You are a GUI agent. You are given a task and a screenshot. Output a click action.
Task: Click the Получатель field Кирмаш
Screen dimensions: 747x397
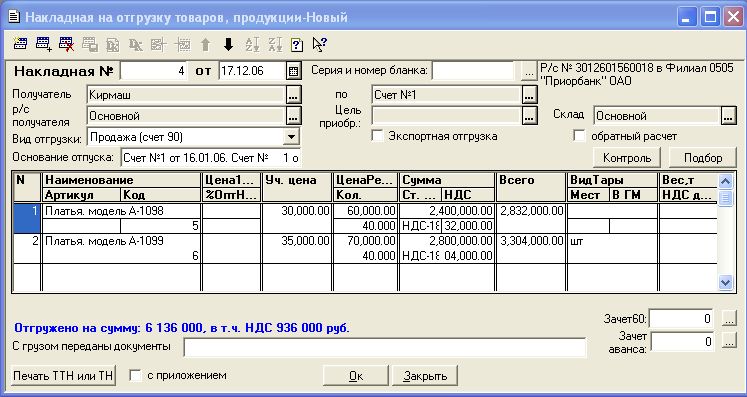pos(186,94)
